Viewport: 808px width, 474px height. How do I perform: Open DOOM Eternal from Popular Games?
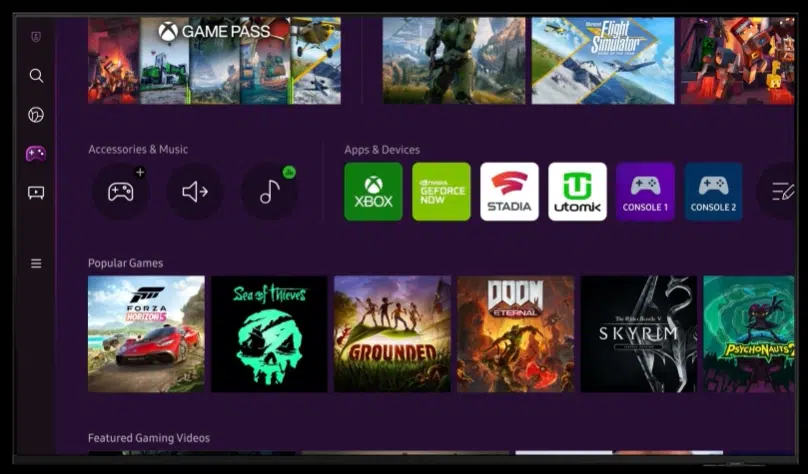[515, 334]
